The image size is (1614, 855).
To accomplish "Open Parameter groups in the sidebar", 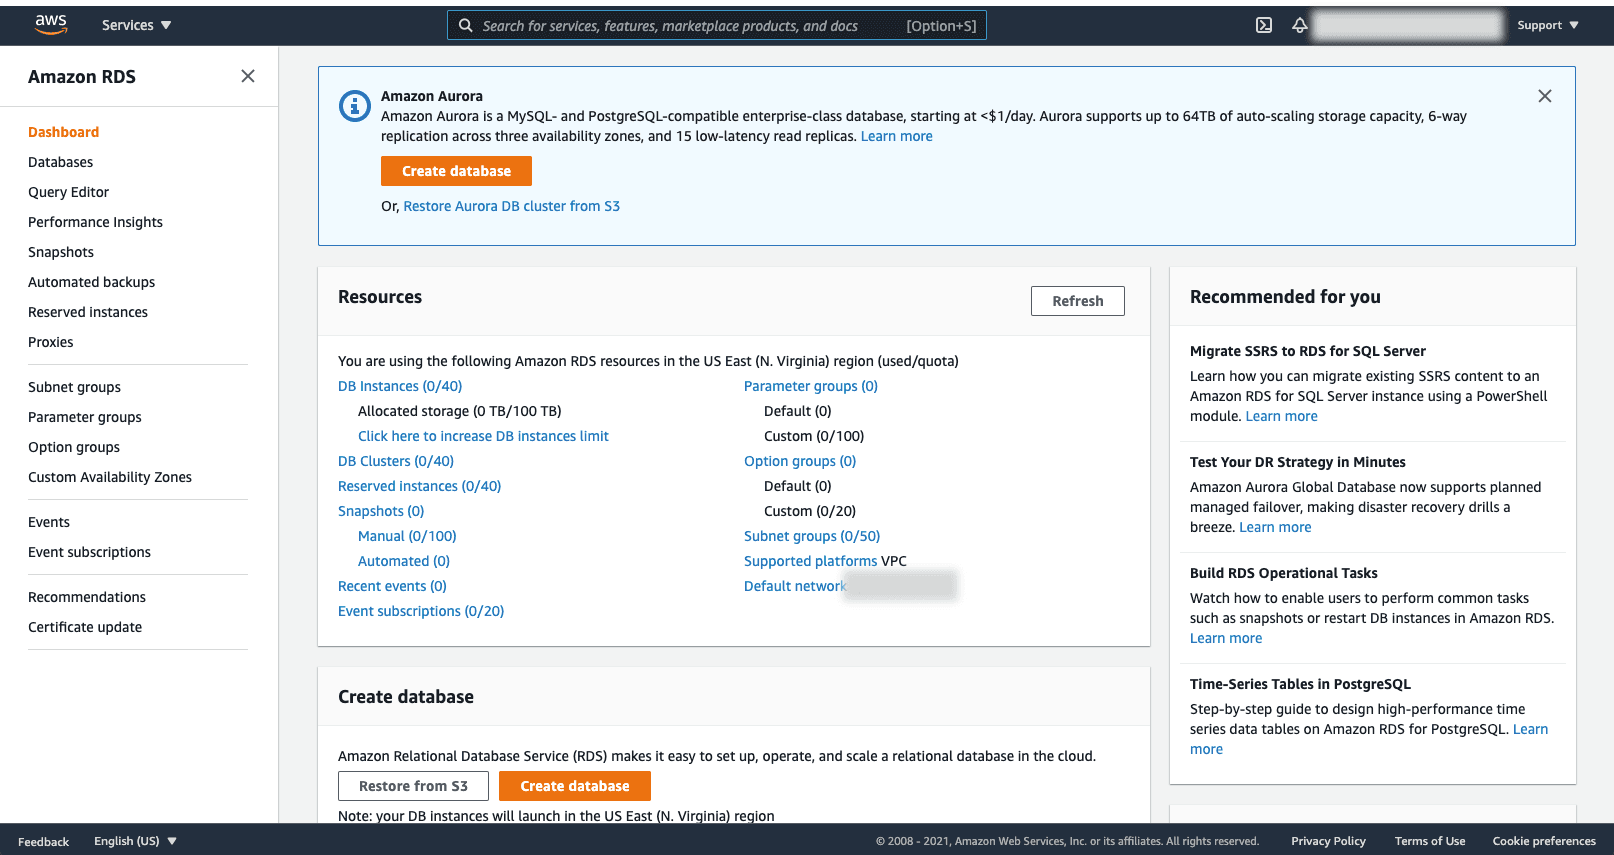I will (85, 417).
